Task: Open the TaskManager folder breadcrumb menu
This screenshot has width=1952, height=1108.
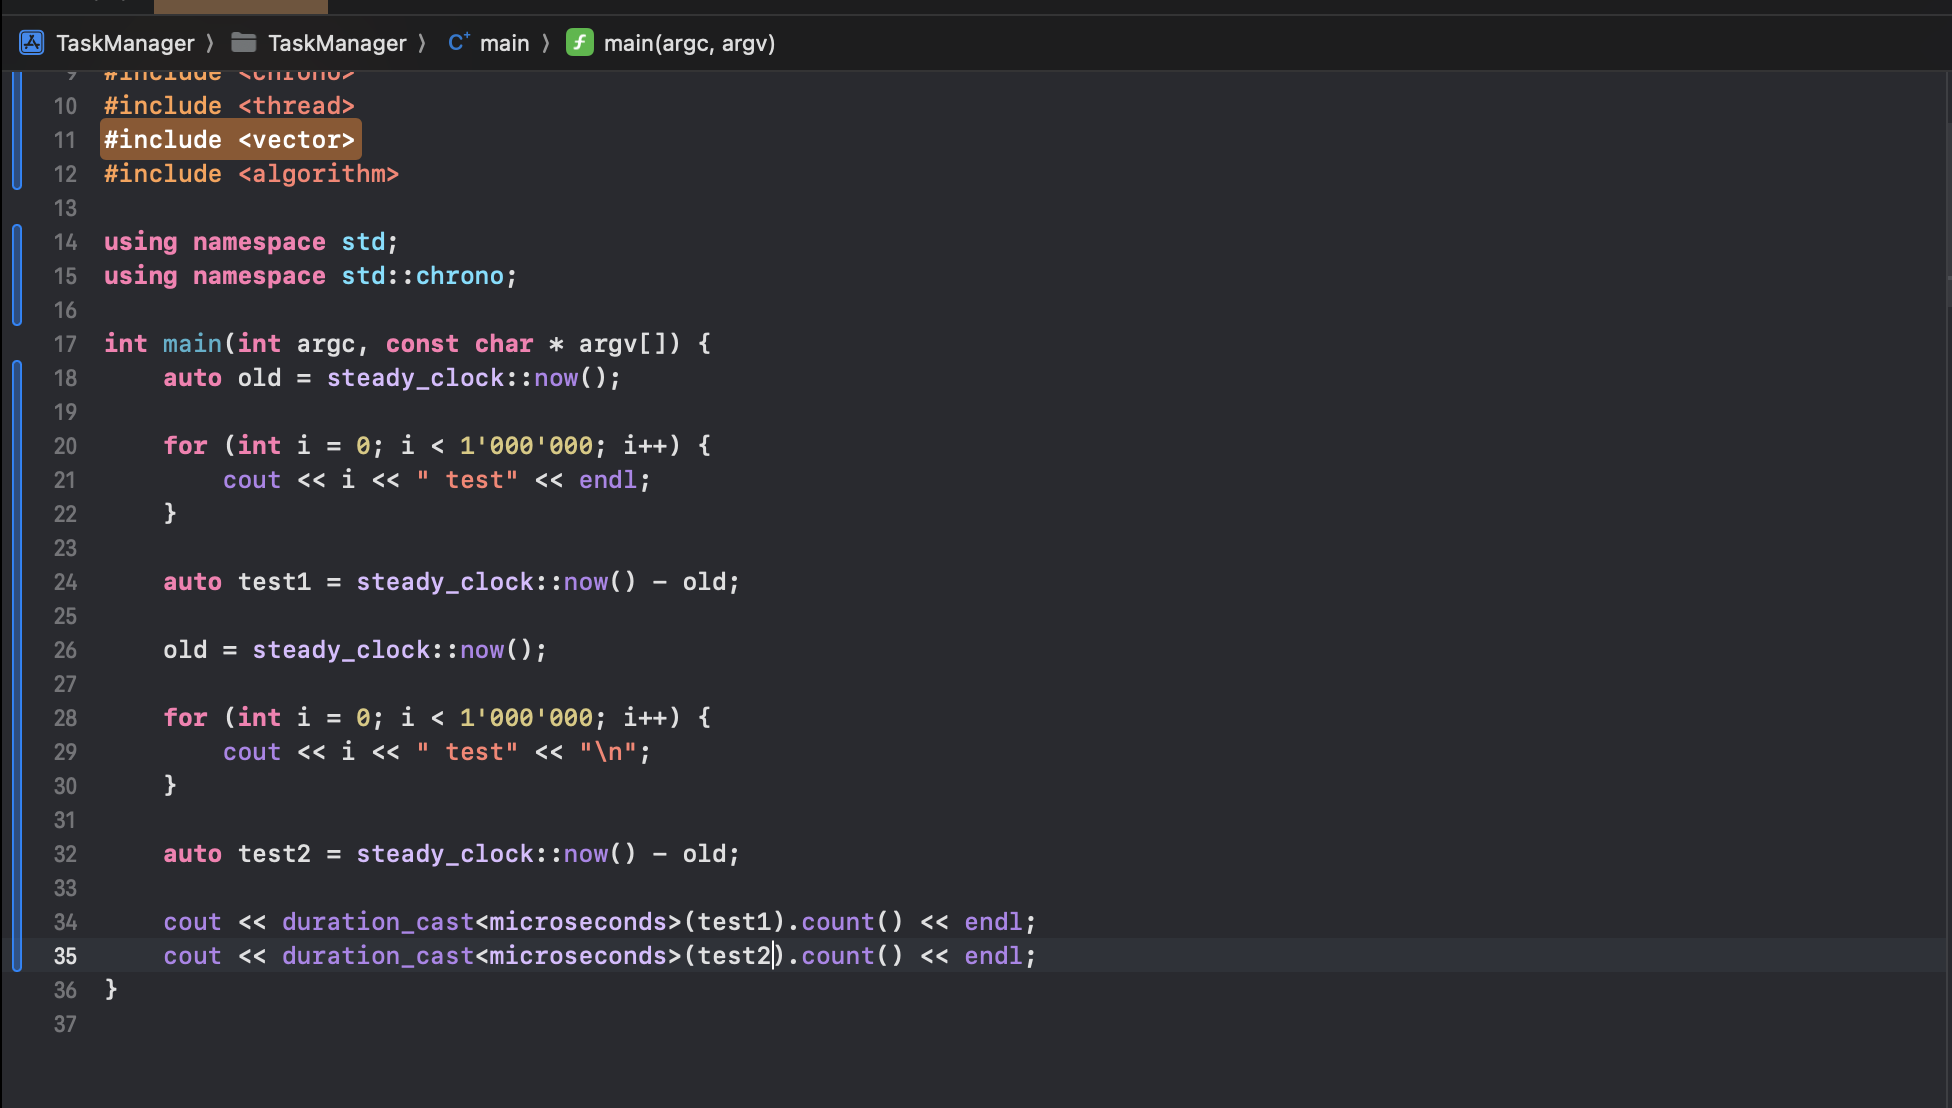Action: point(337,43)
